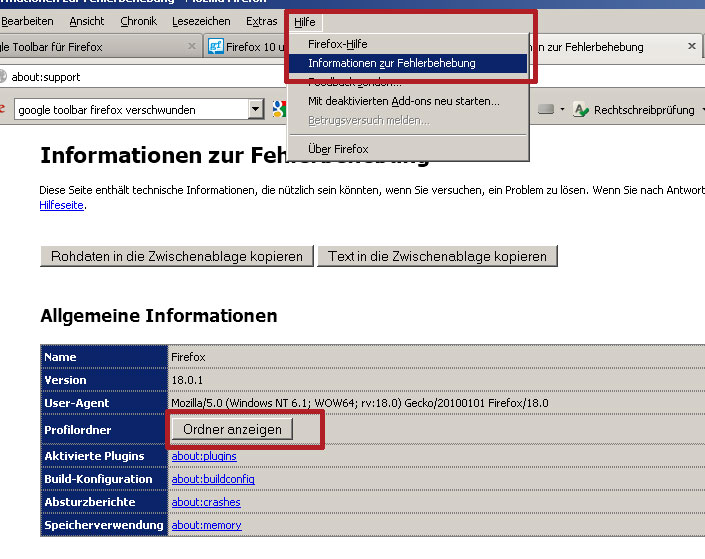Click the Aktivierte Plugins row label
Image resolution: width=705 pixels, height=559 pixels.
coord(94,456)
